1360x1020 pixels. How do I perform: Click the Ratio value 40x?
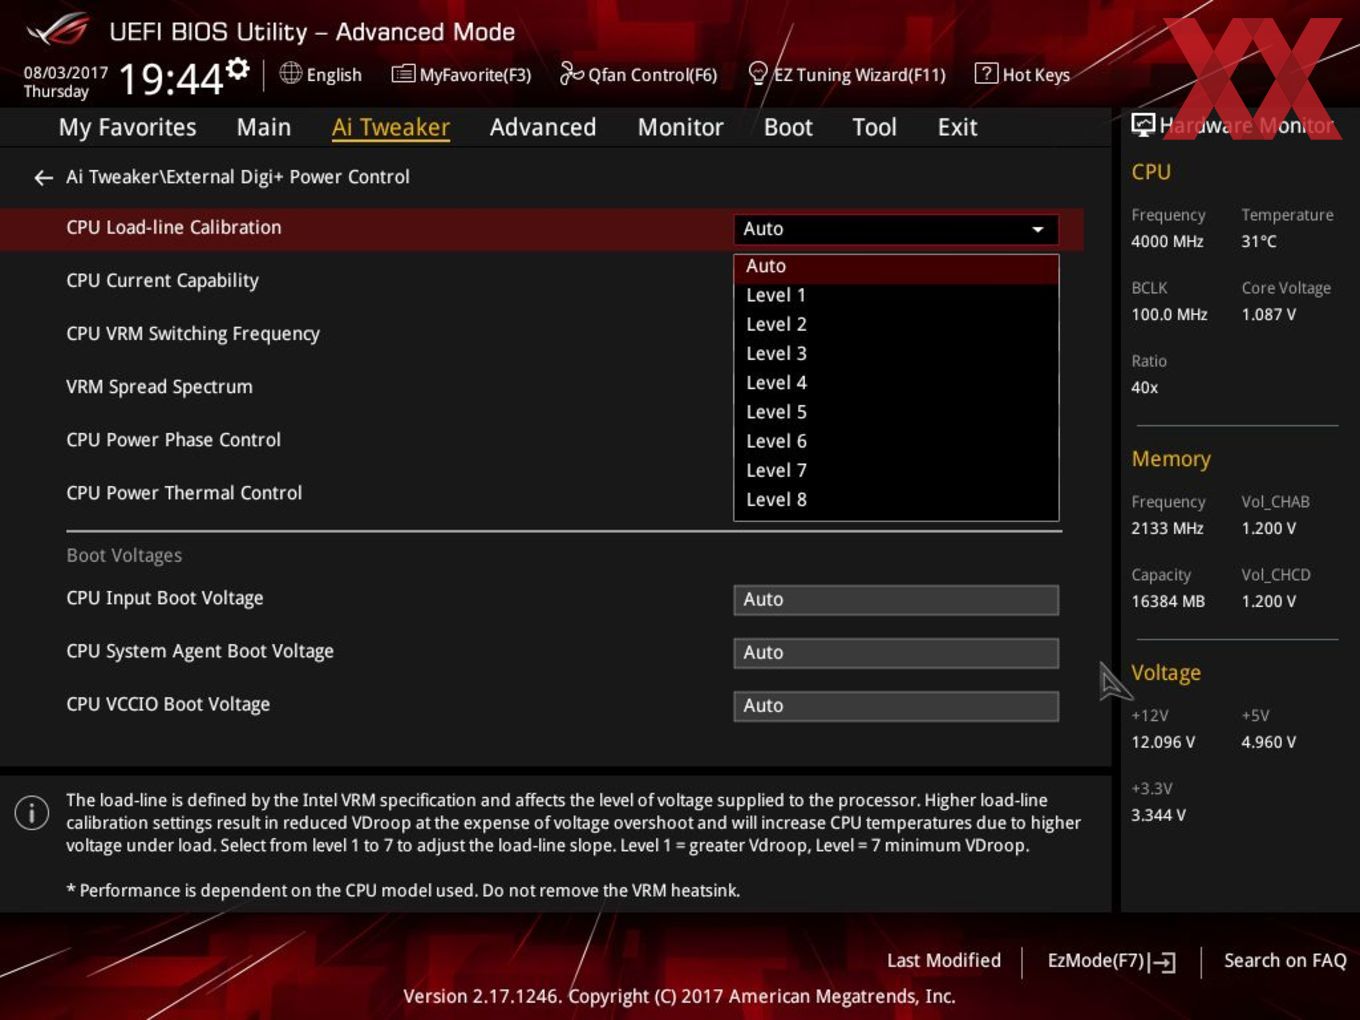point(1145,388)
